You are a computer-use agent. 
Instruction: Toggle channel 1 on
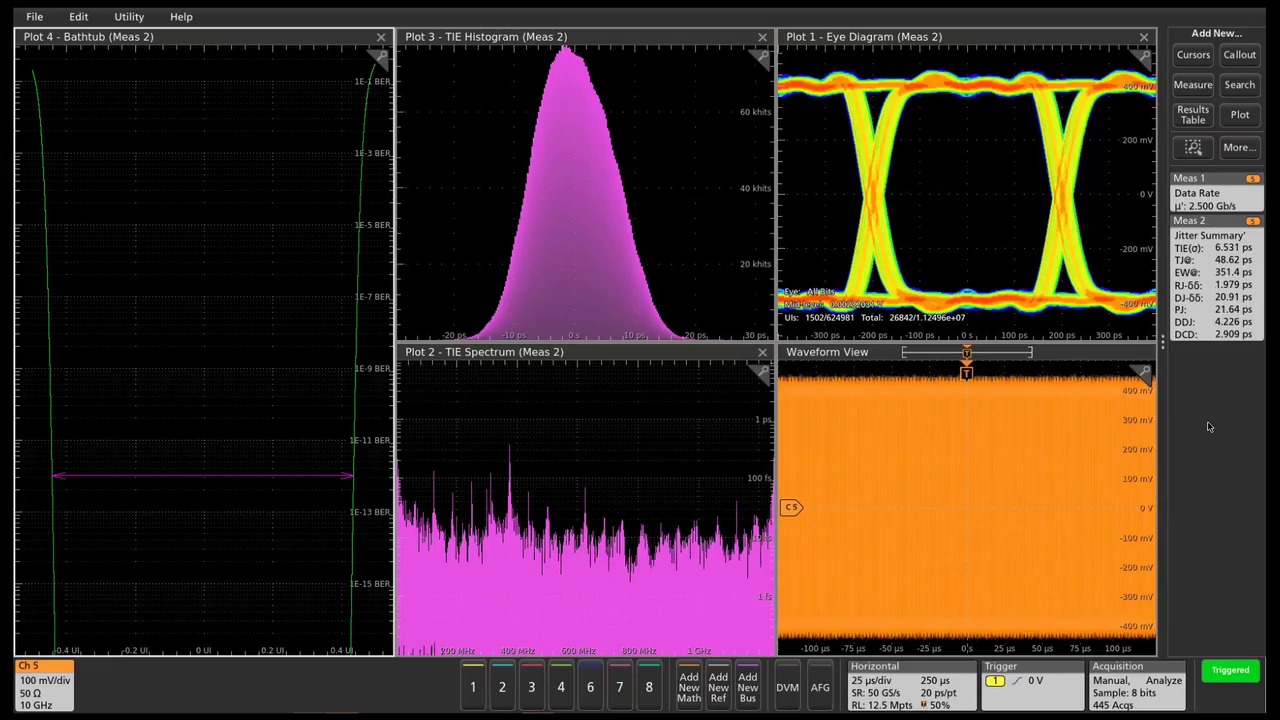tap(472, 687)
